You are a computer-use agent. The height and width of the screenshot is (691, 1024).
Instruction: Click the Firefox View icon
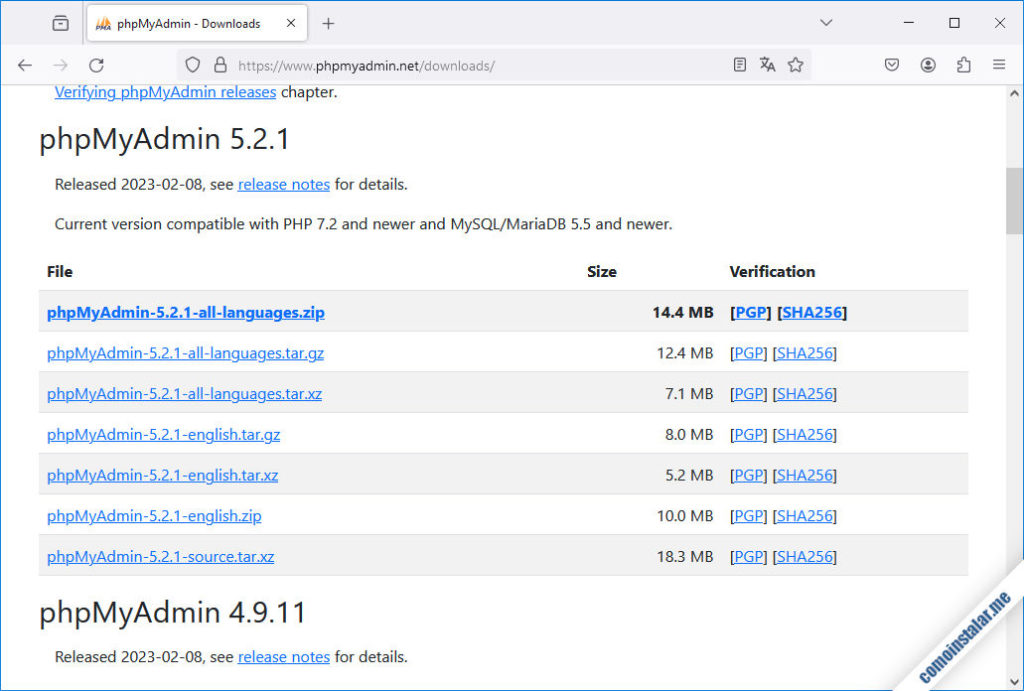coord(60,24)
